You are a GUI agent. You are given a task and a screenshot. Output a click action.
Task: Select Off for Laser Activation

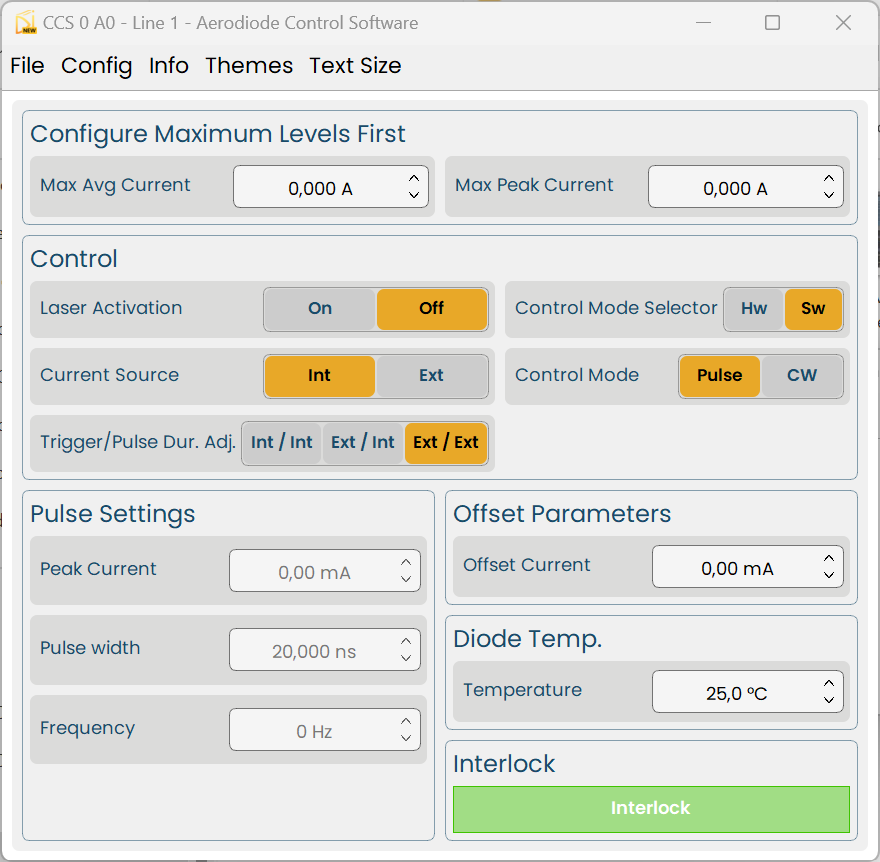432,309
